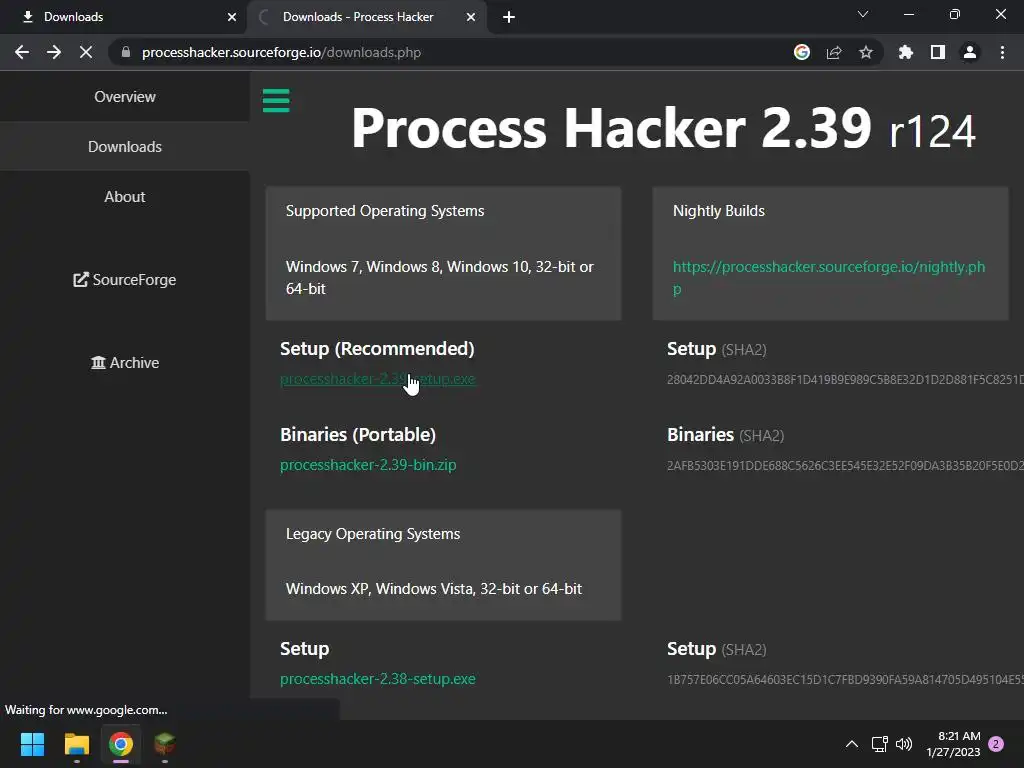Toggle the green hamburger sidebar menu
This screenshot has width=1024, height=768.
[x=276, y=101]
